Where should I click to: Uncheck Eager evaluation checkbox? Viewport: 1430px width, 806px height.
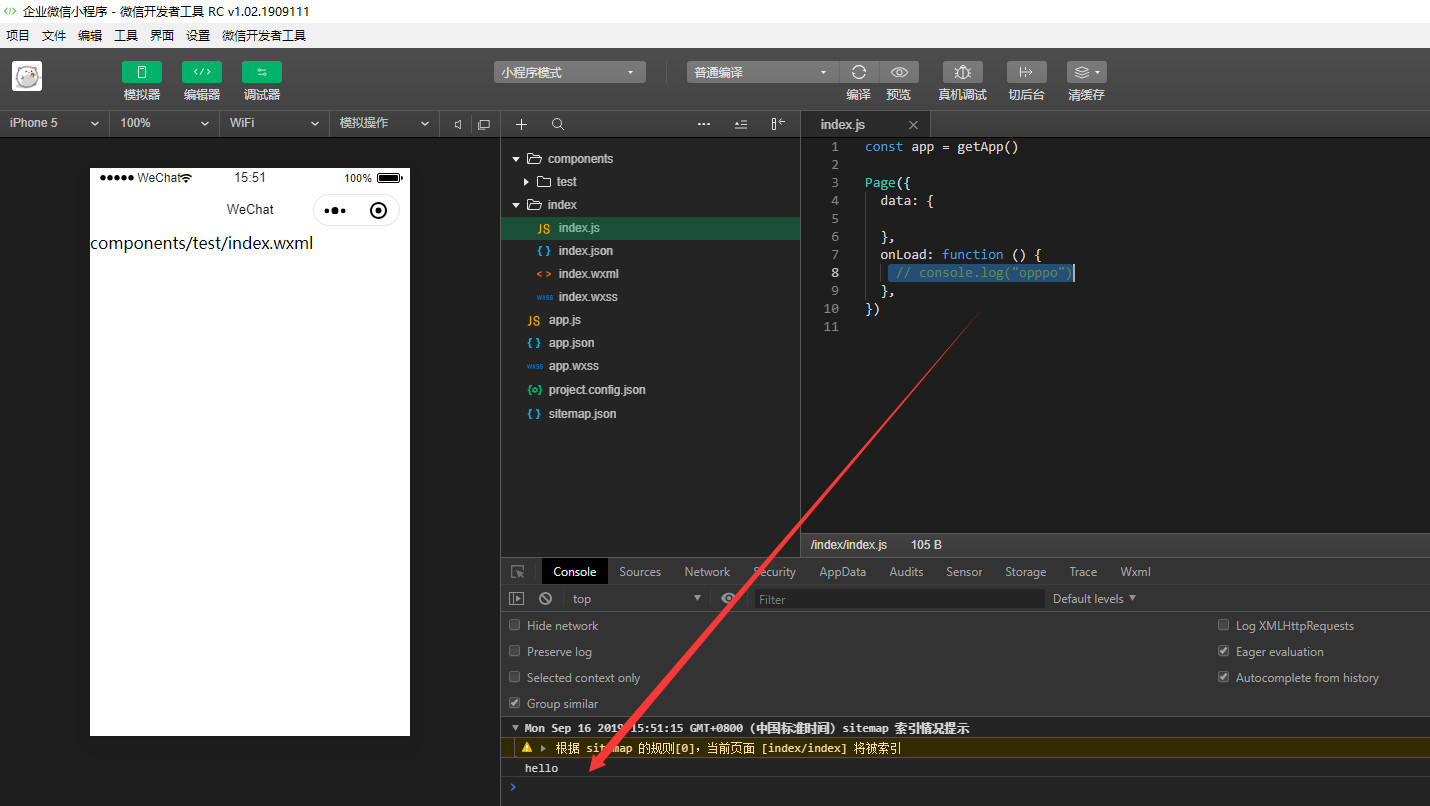point(1223,651)
